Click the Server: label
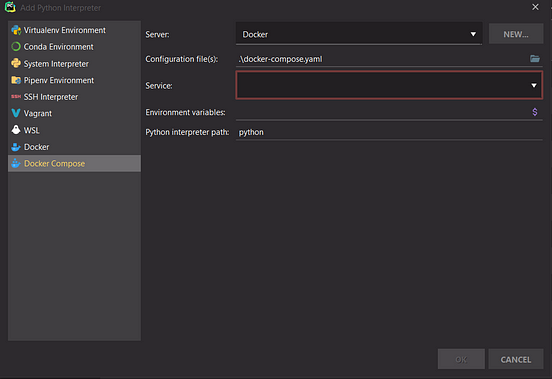552x379 pixels. tap(157, 34)
